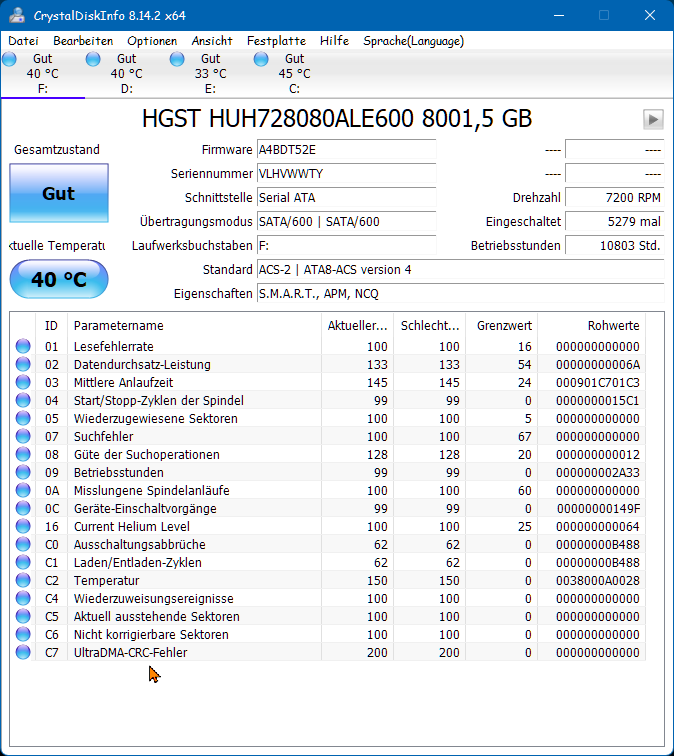Viewport: 674px width, 756px height.
Task: Click the Aktueller... column header
Action: [x=357, y=326]
